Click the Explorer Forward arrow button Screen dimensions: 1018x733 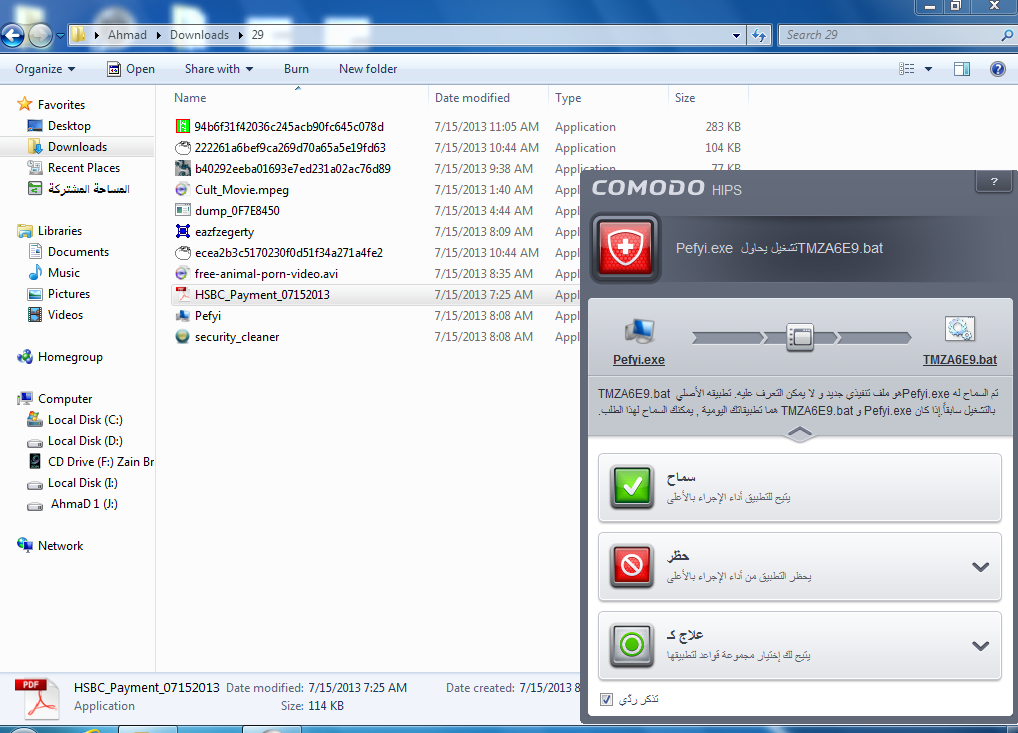[40, 35]
